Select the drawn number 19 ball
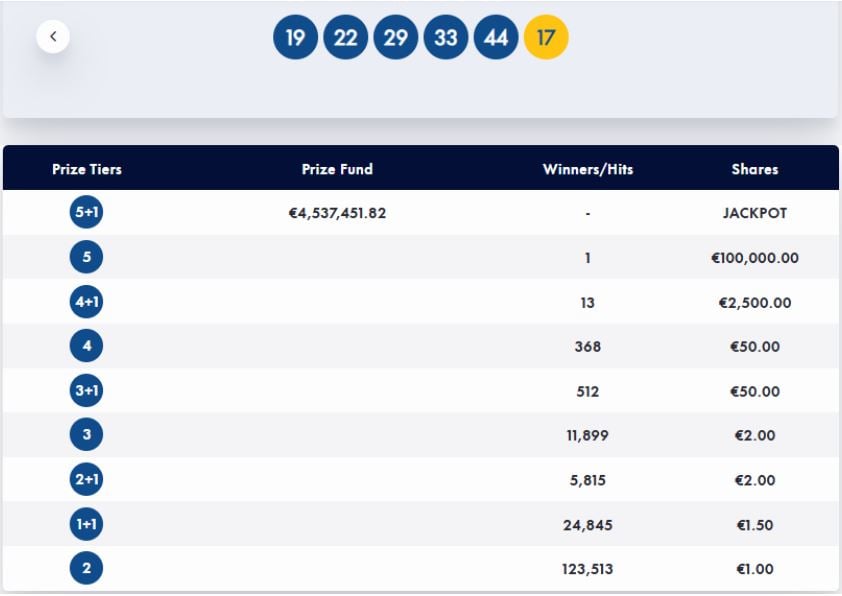This screenshot has height=596, width=842. pyautogui.click(x=295, y=38)
